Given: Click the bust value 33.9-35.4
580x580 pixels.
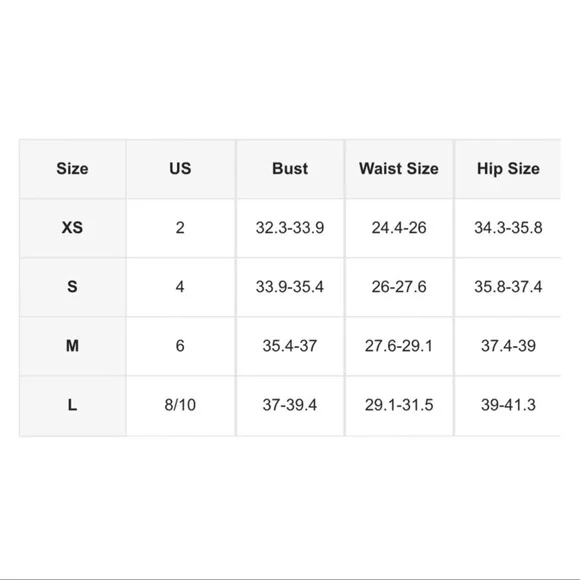Looking at the screenshot, I should 290,287.
